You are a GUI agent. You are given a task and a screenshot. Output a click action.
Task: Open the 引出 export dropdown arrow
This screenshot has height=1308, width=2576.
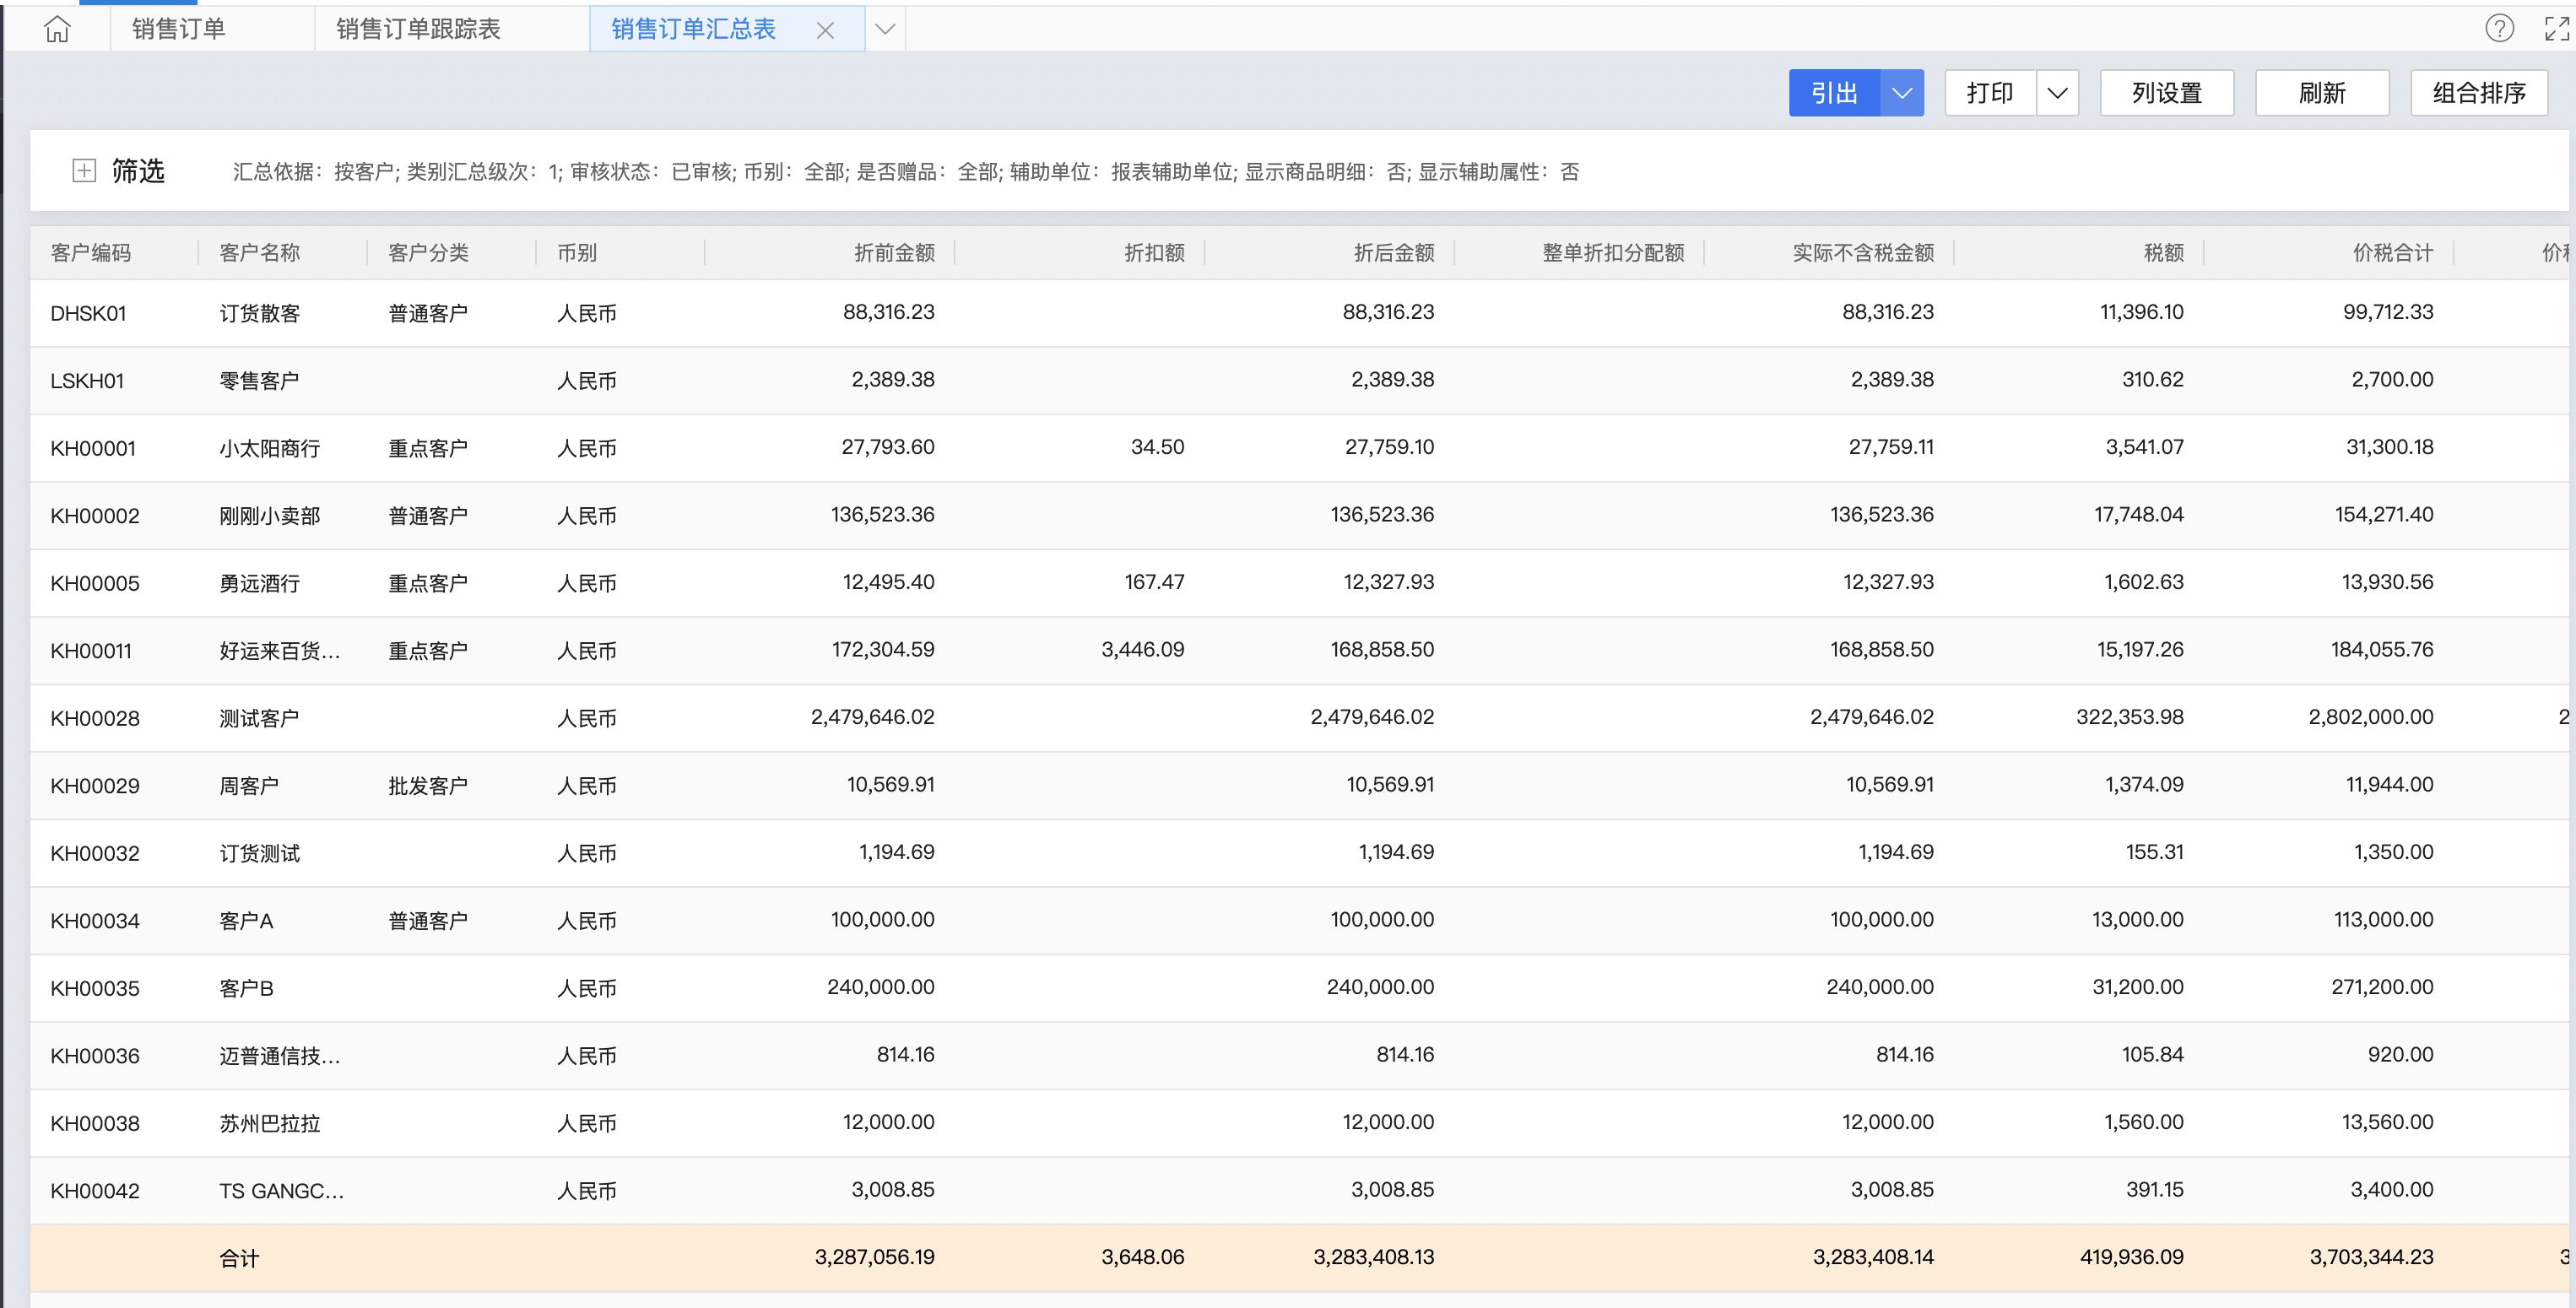point(1902,93)
